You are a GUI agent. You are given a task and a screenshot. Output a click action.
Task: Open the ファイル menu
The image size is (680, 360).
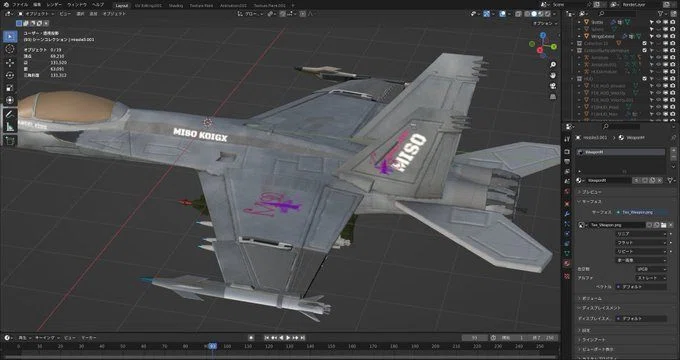pyautogui.click(x=20, y=5)
